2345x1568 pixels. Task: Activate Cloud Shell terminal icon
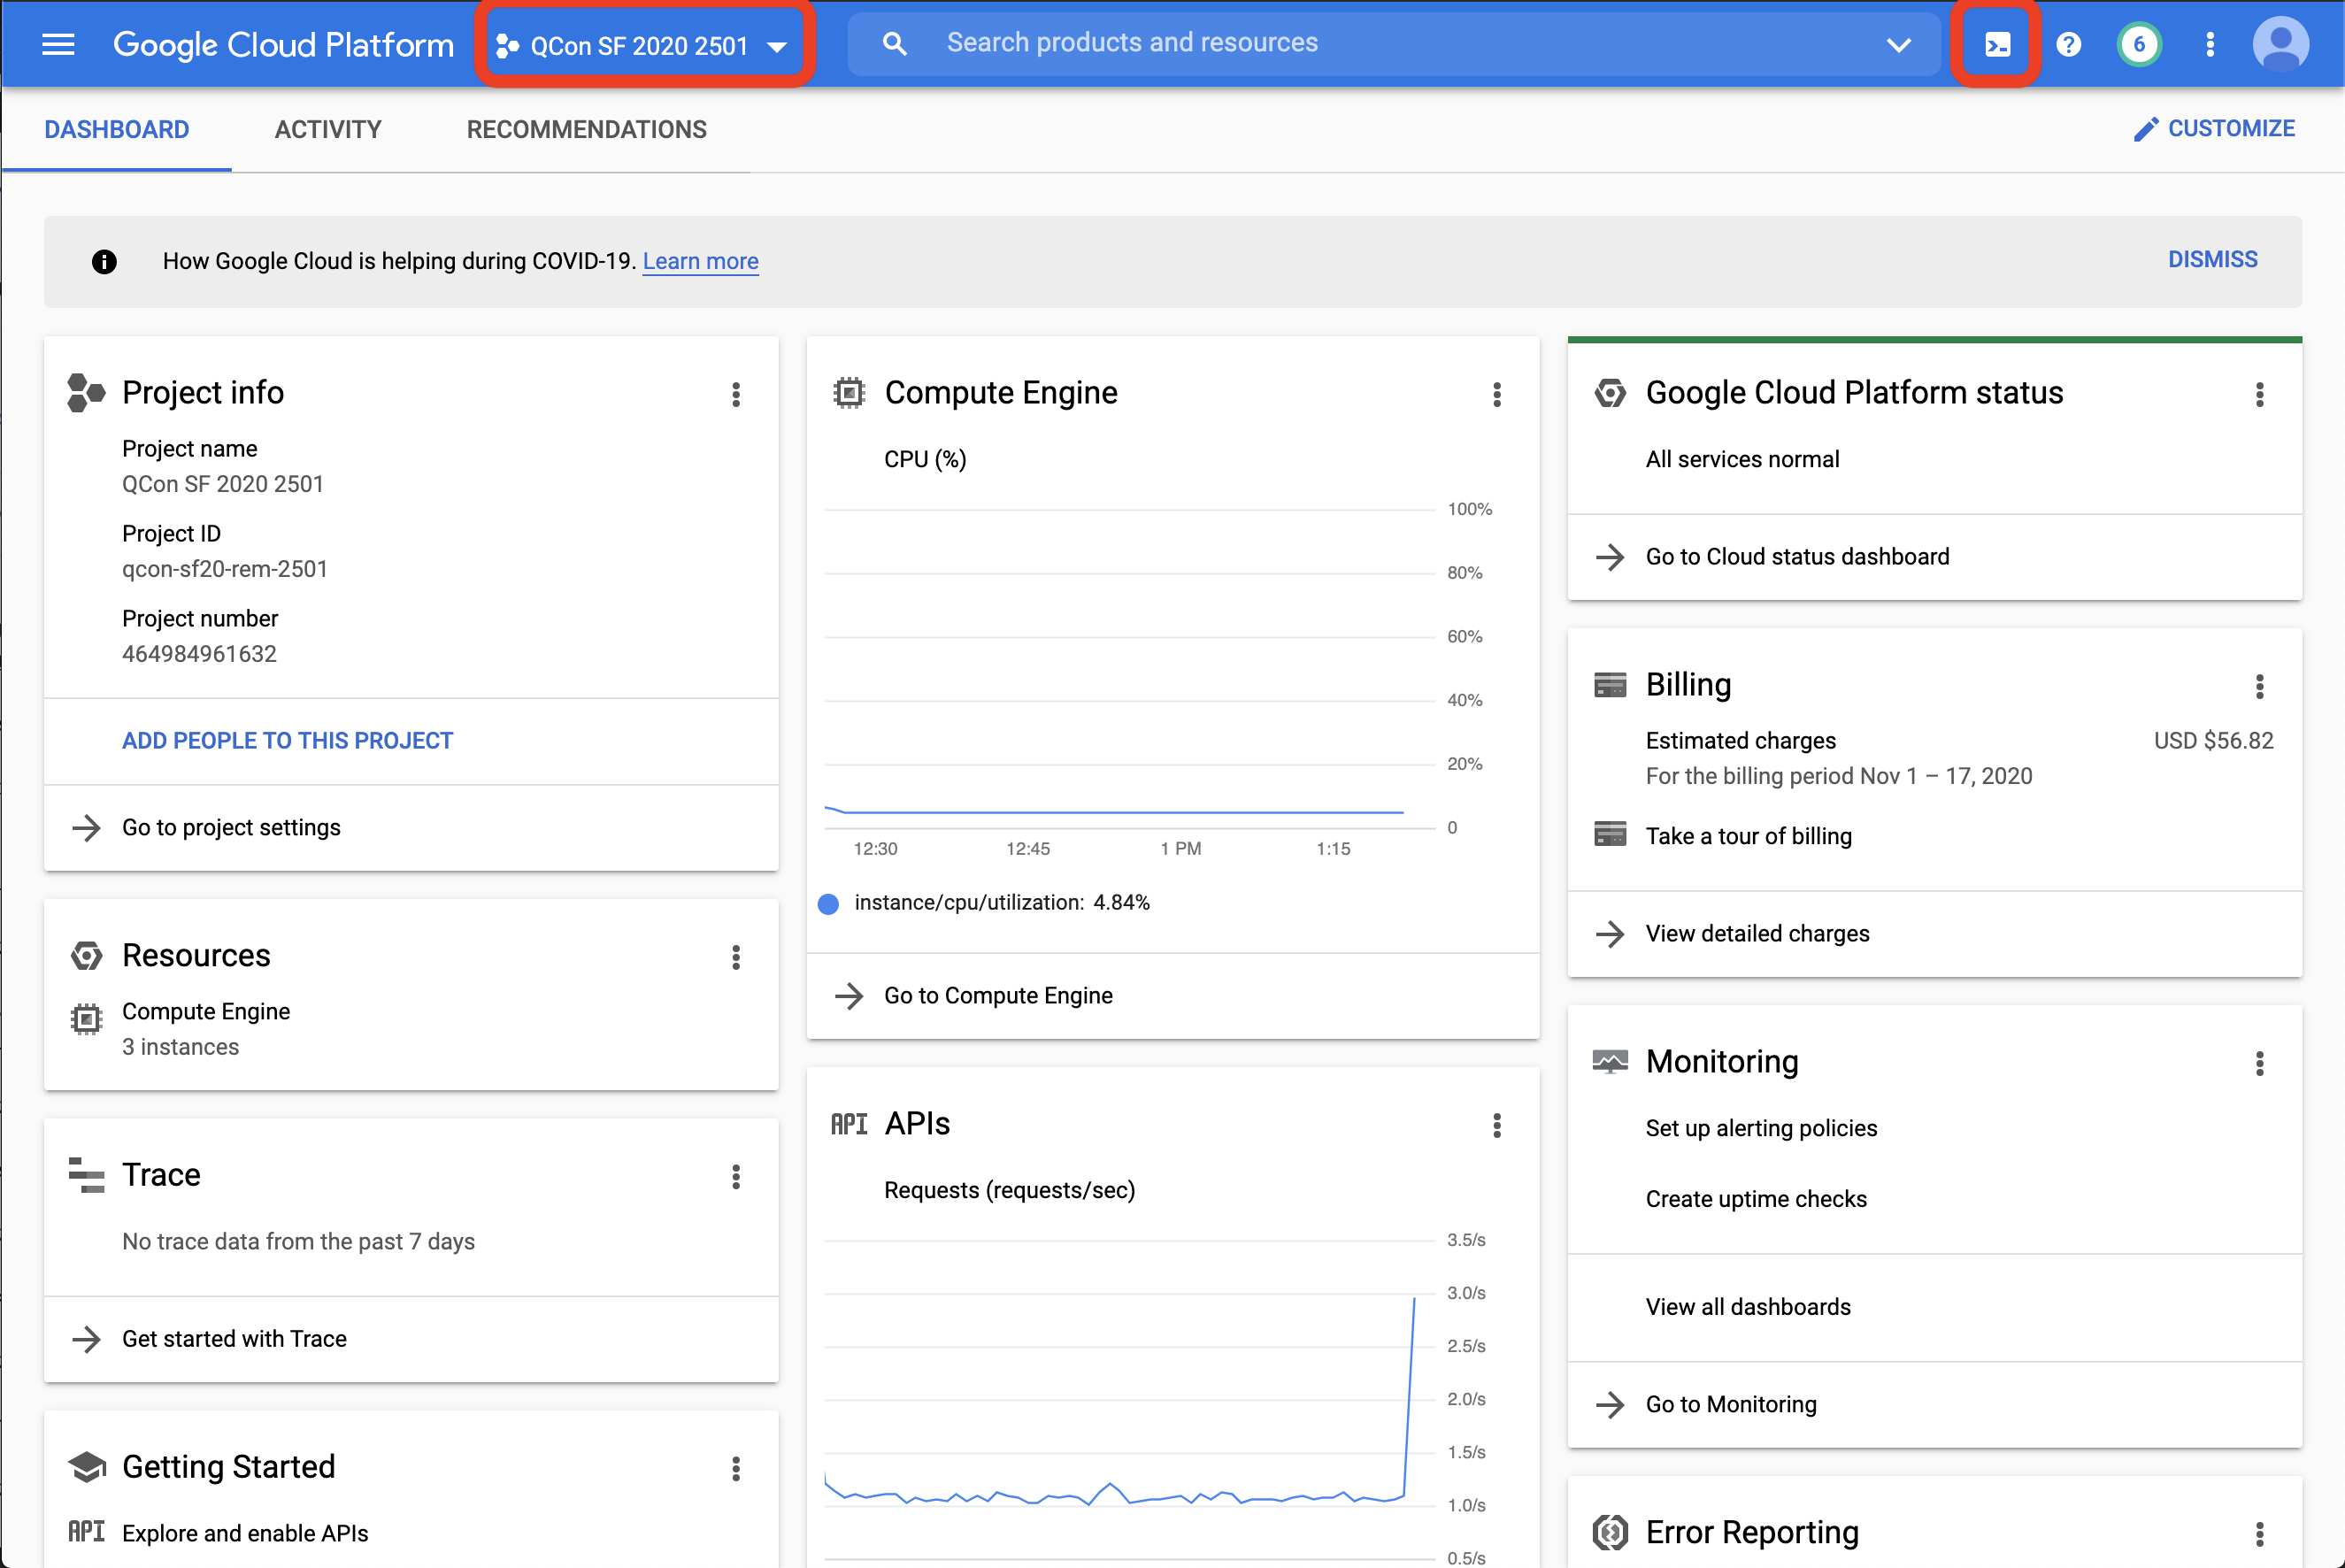[1997, 44]
